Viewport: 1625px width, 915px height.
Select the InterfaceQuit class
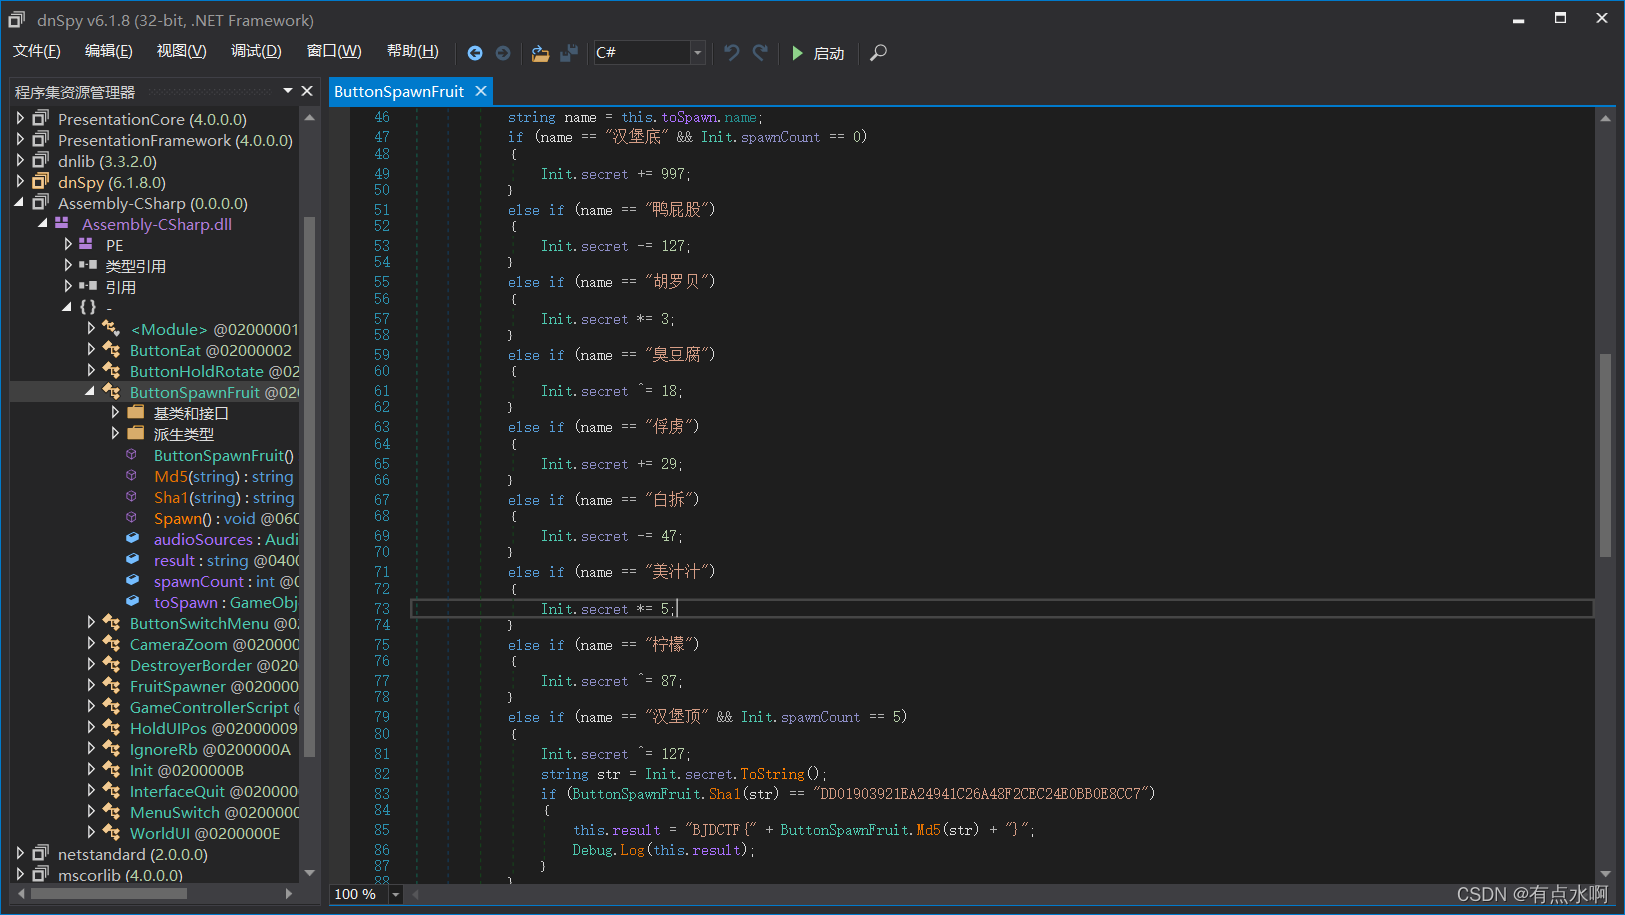click(214, 792)
